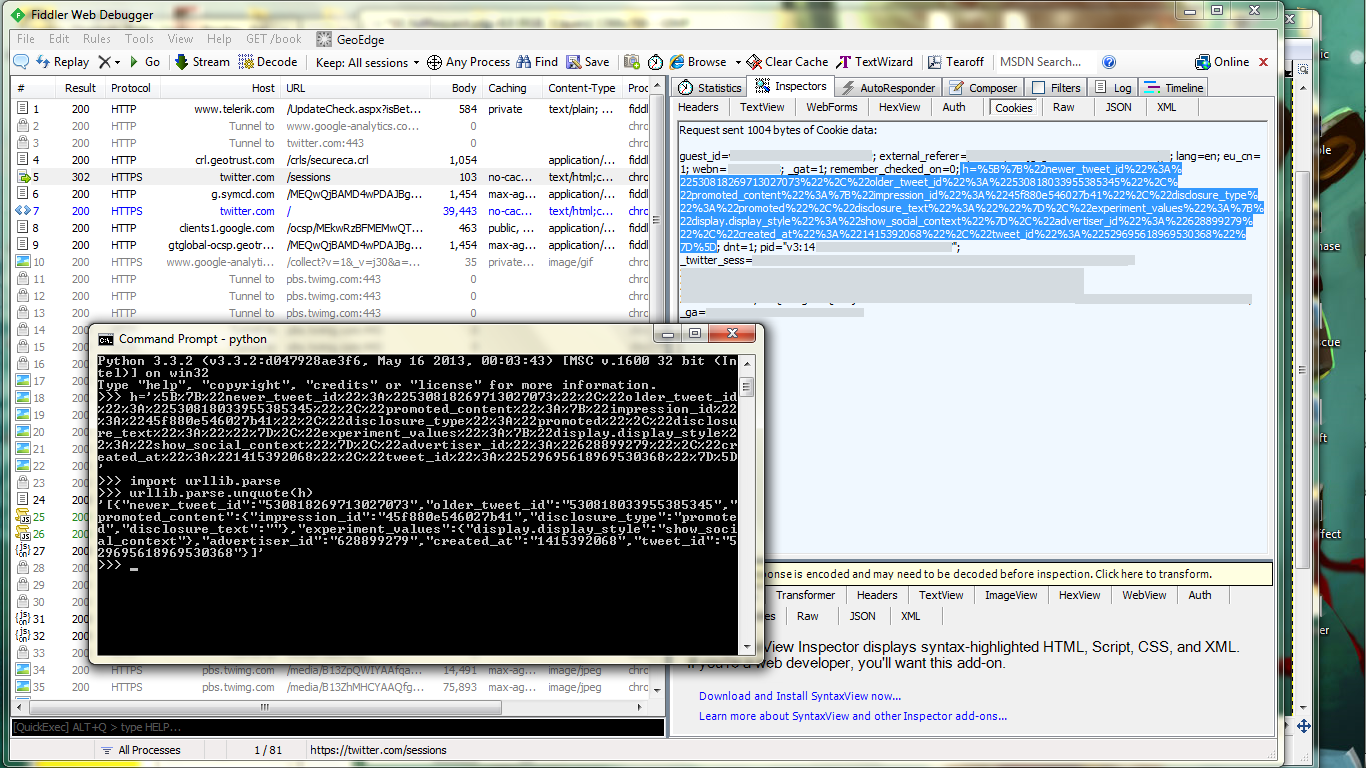This screenshot has width=1366, height=768.
Task: Open Tools menu
Action: pos(140,39)
